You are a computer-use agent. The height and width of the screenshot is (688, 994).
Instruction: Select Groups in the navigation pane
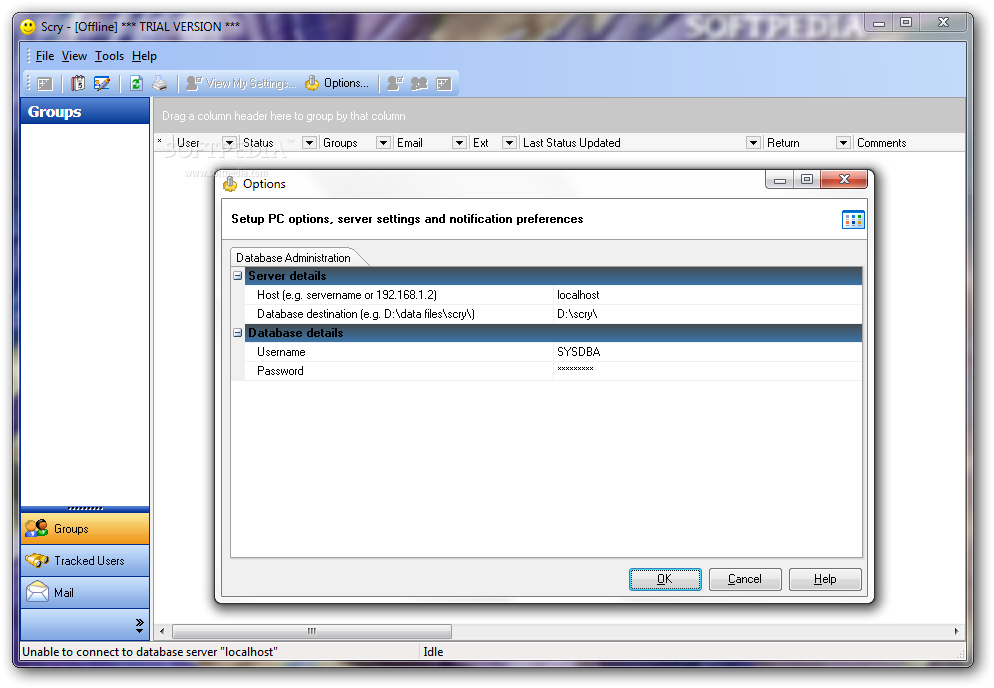coord(85,529)
